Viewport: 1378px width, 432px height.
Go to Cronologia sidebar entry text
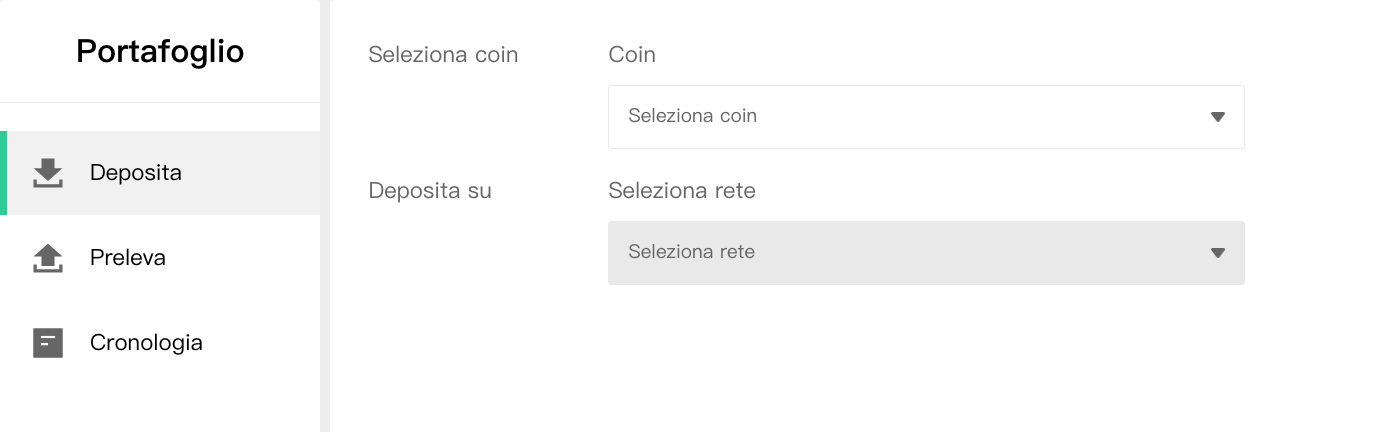pos(146,343)
